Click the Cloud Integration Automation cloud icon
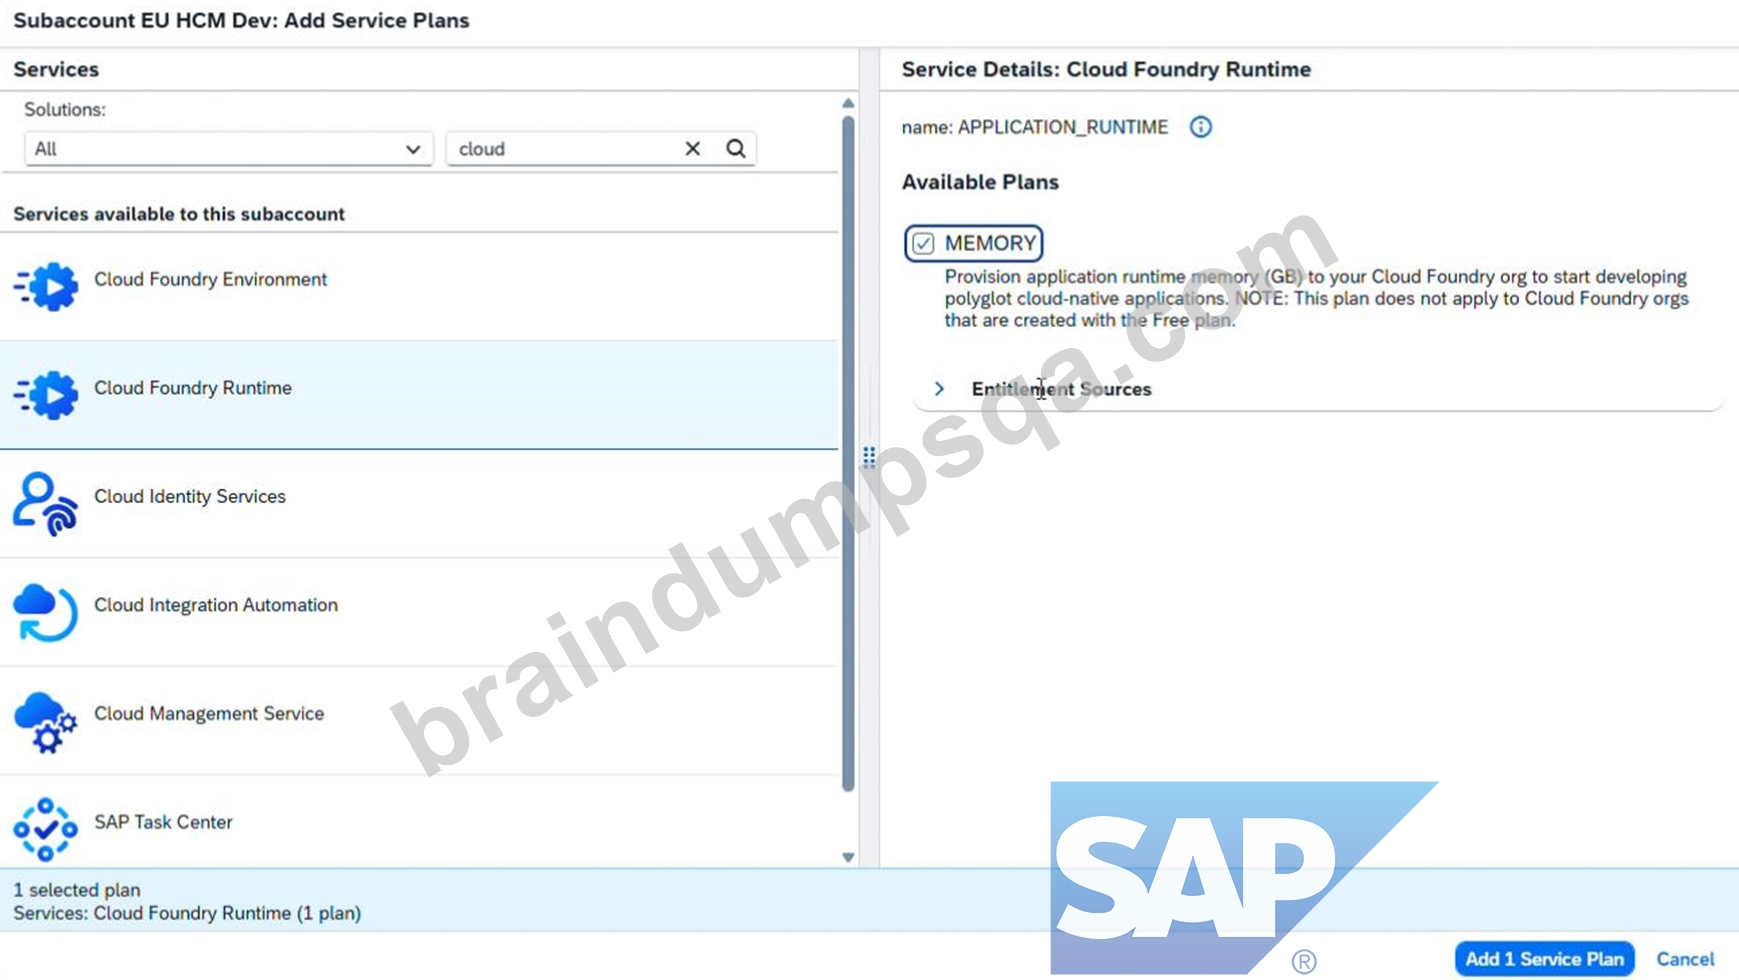The height and width of the screenshot is (980, 1739). pyautogui.click(x=45, y=612)
